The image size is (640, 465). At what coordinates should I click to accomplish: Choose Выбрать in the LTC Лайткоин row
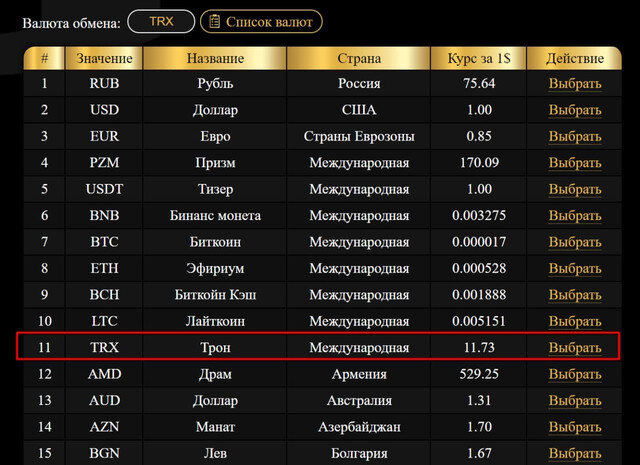tap(575, 321)
